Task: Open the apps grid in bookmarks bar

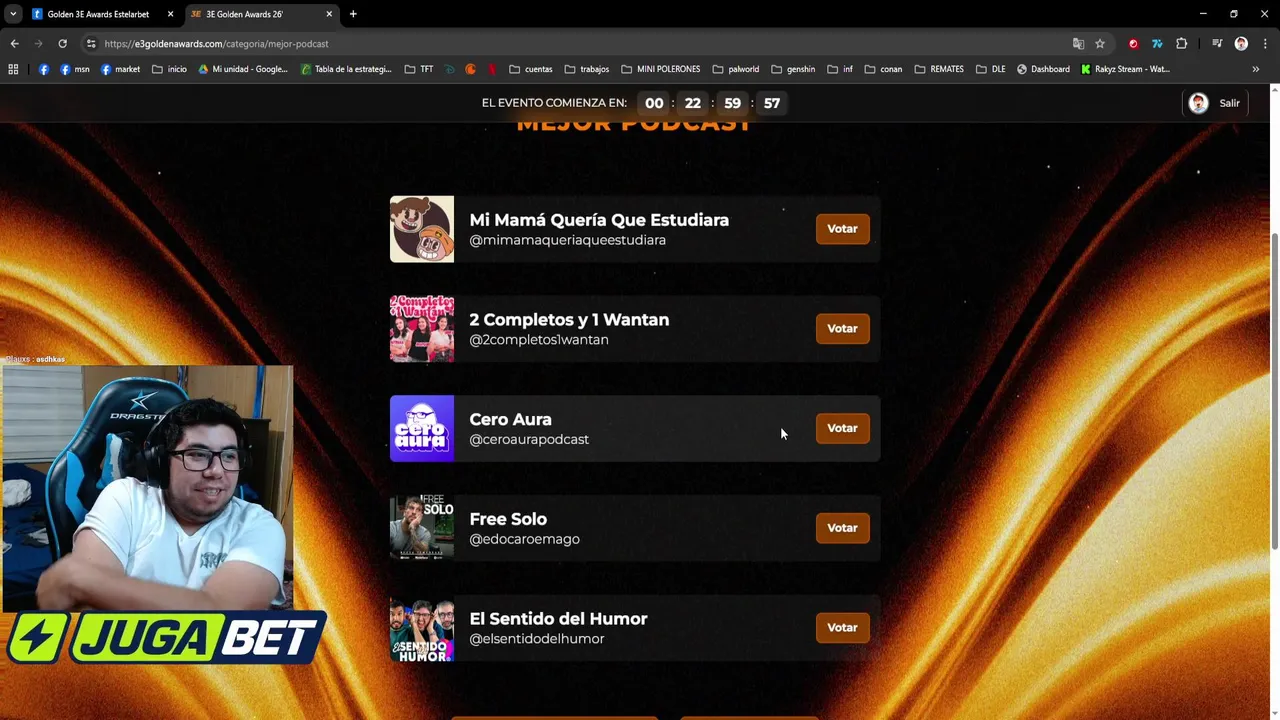Action: [13, 69]
